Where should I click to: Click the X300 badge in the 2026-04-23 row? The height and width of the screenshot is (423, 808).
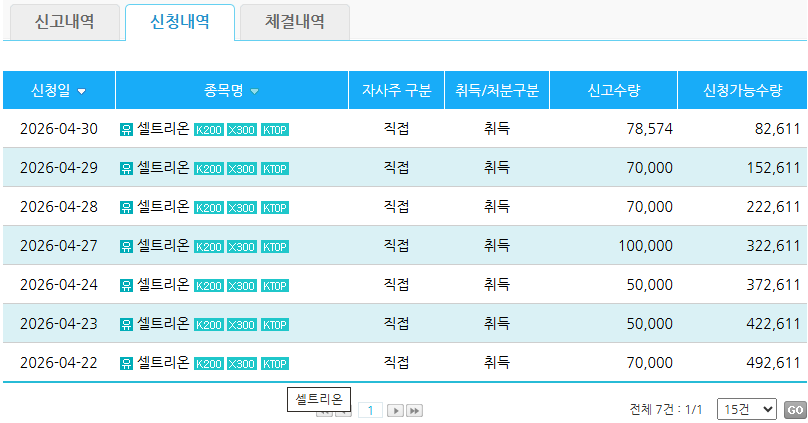(242, 324)
